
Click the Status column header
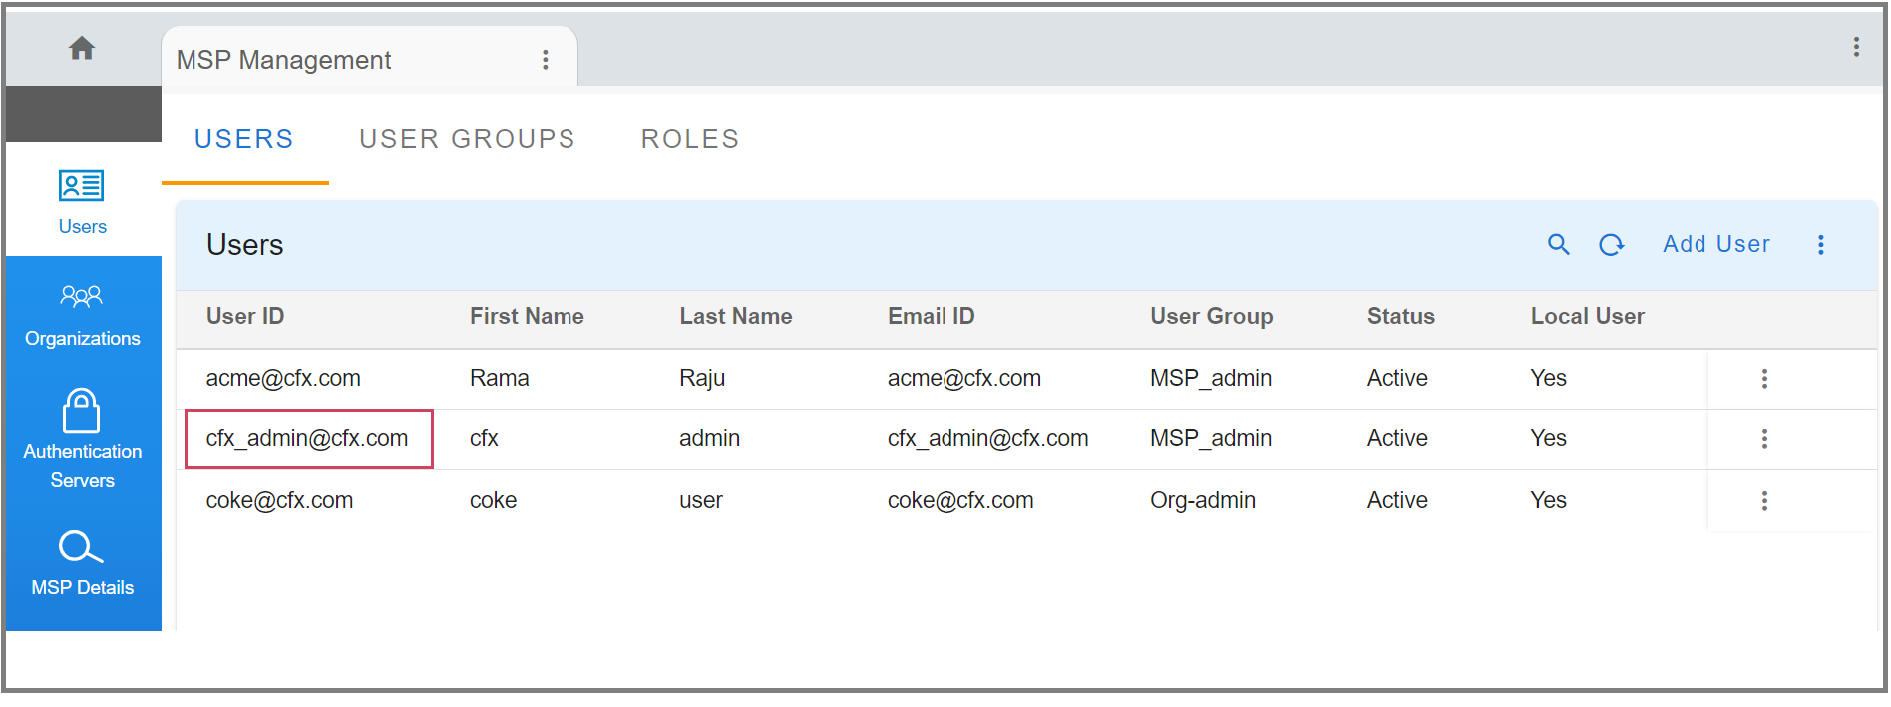[1400, 316]
